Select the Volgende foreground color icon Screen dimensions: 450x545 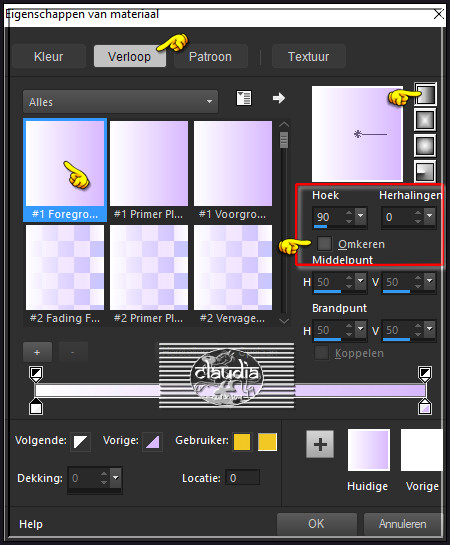coord(81,442)
